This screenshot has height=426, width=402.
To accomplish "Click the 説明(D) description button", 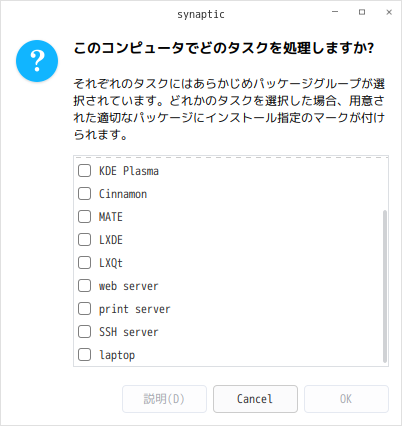I will [x=164, y=399].
